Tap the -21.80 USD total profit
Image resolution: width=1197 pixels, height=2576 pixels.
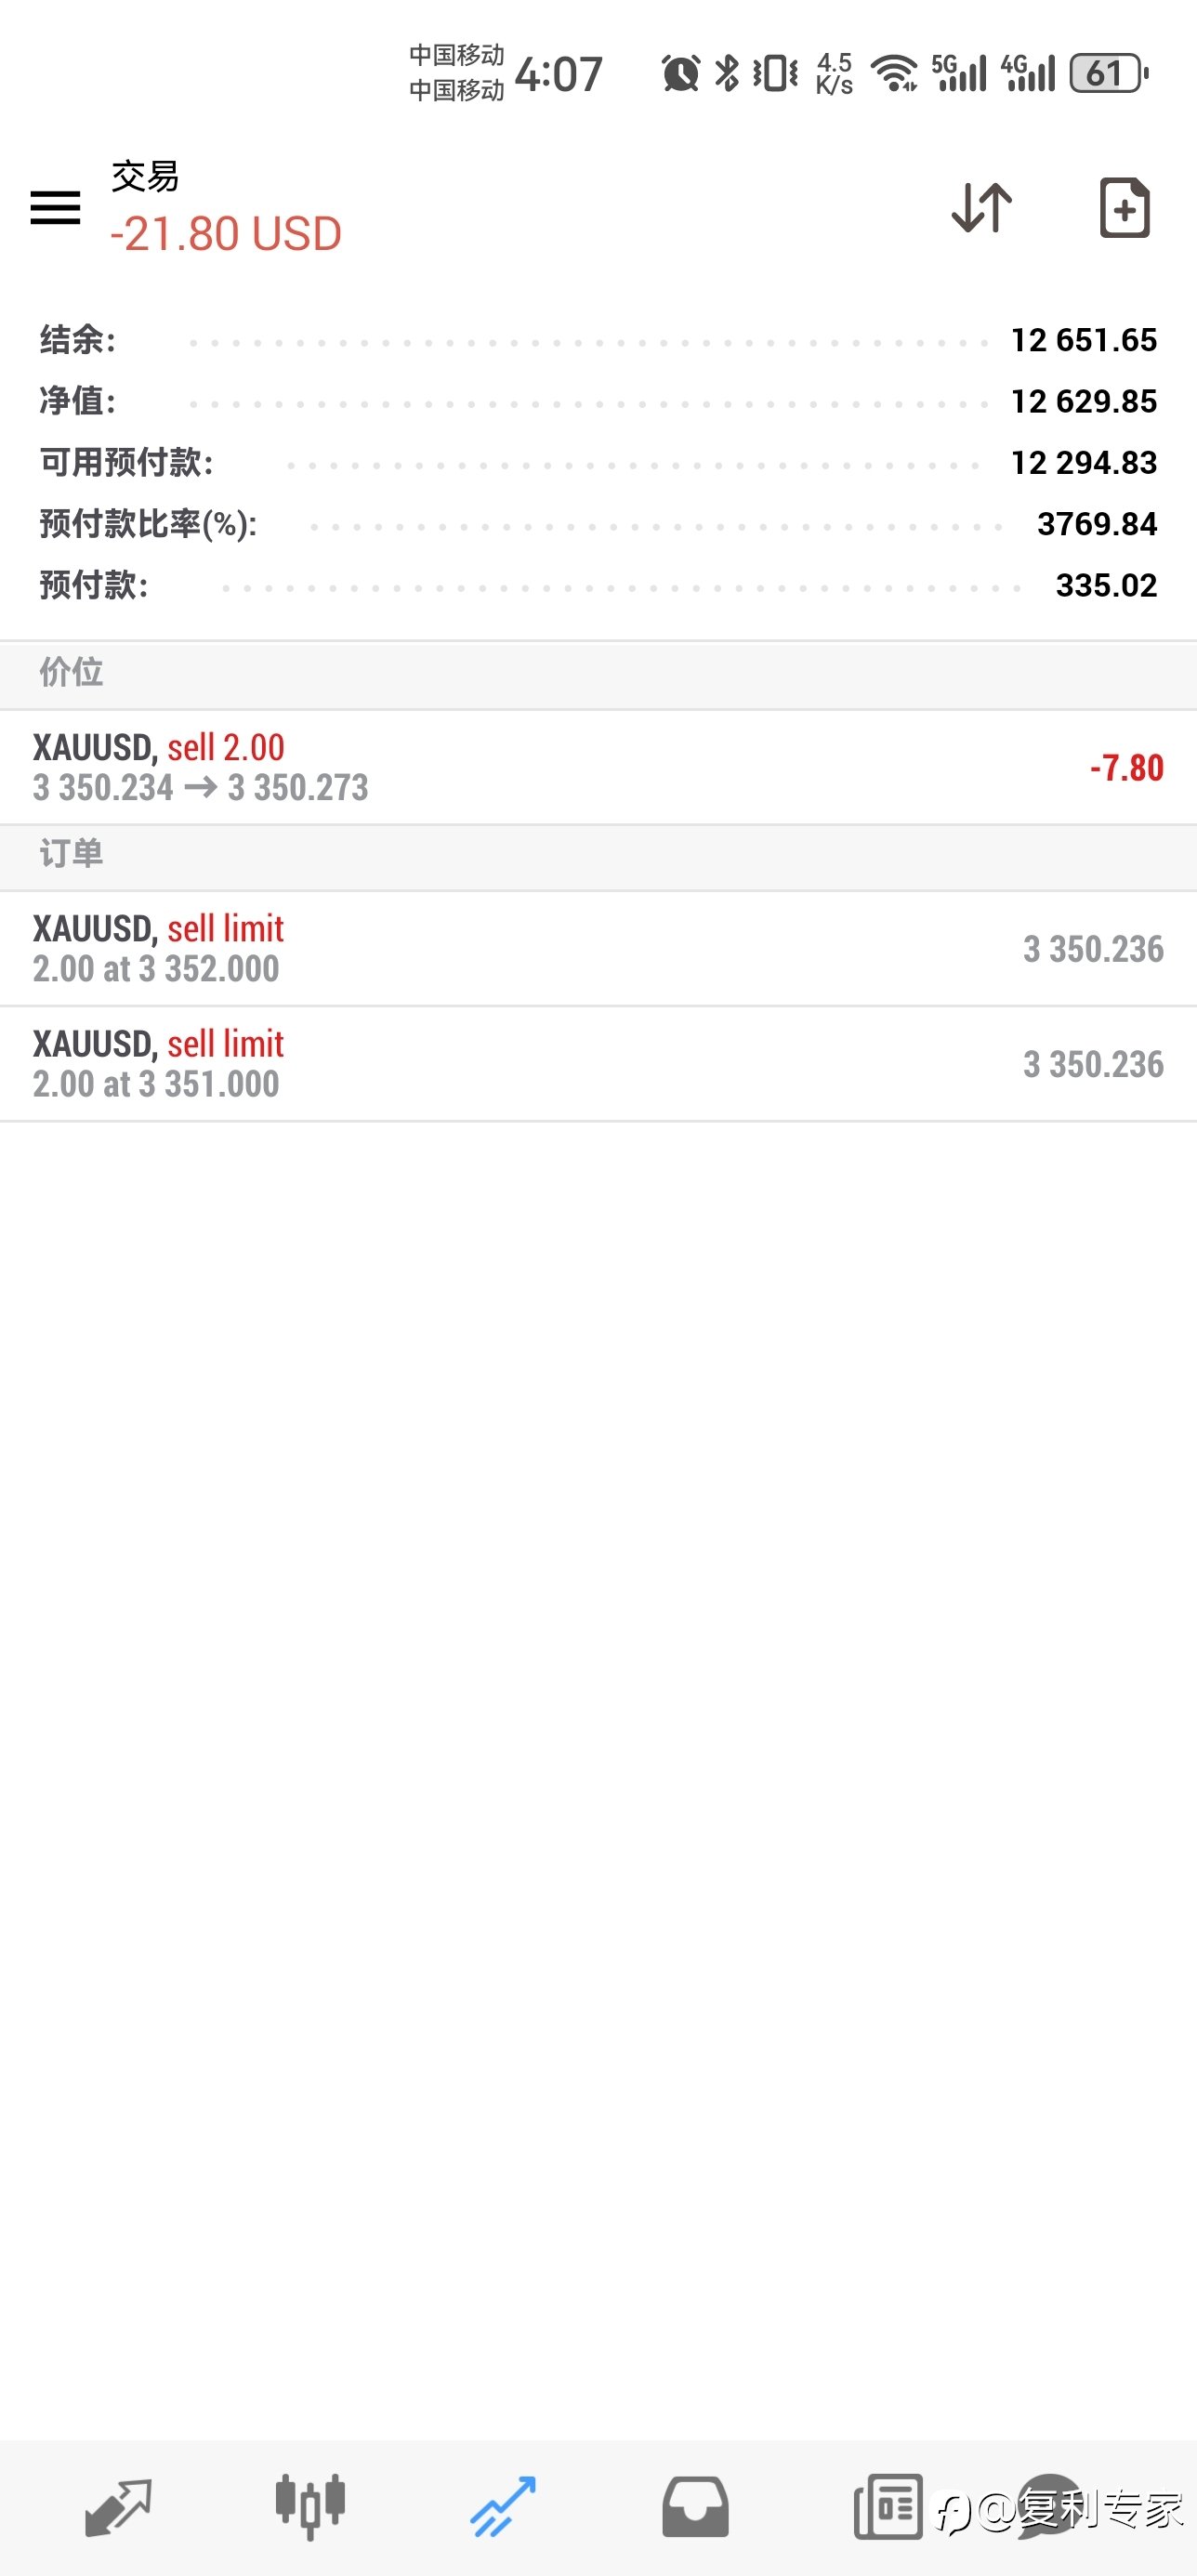pyautogui.click(x=226, y=234)
